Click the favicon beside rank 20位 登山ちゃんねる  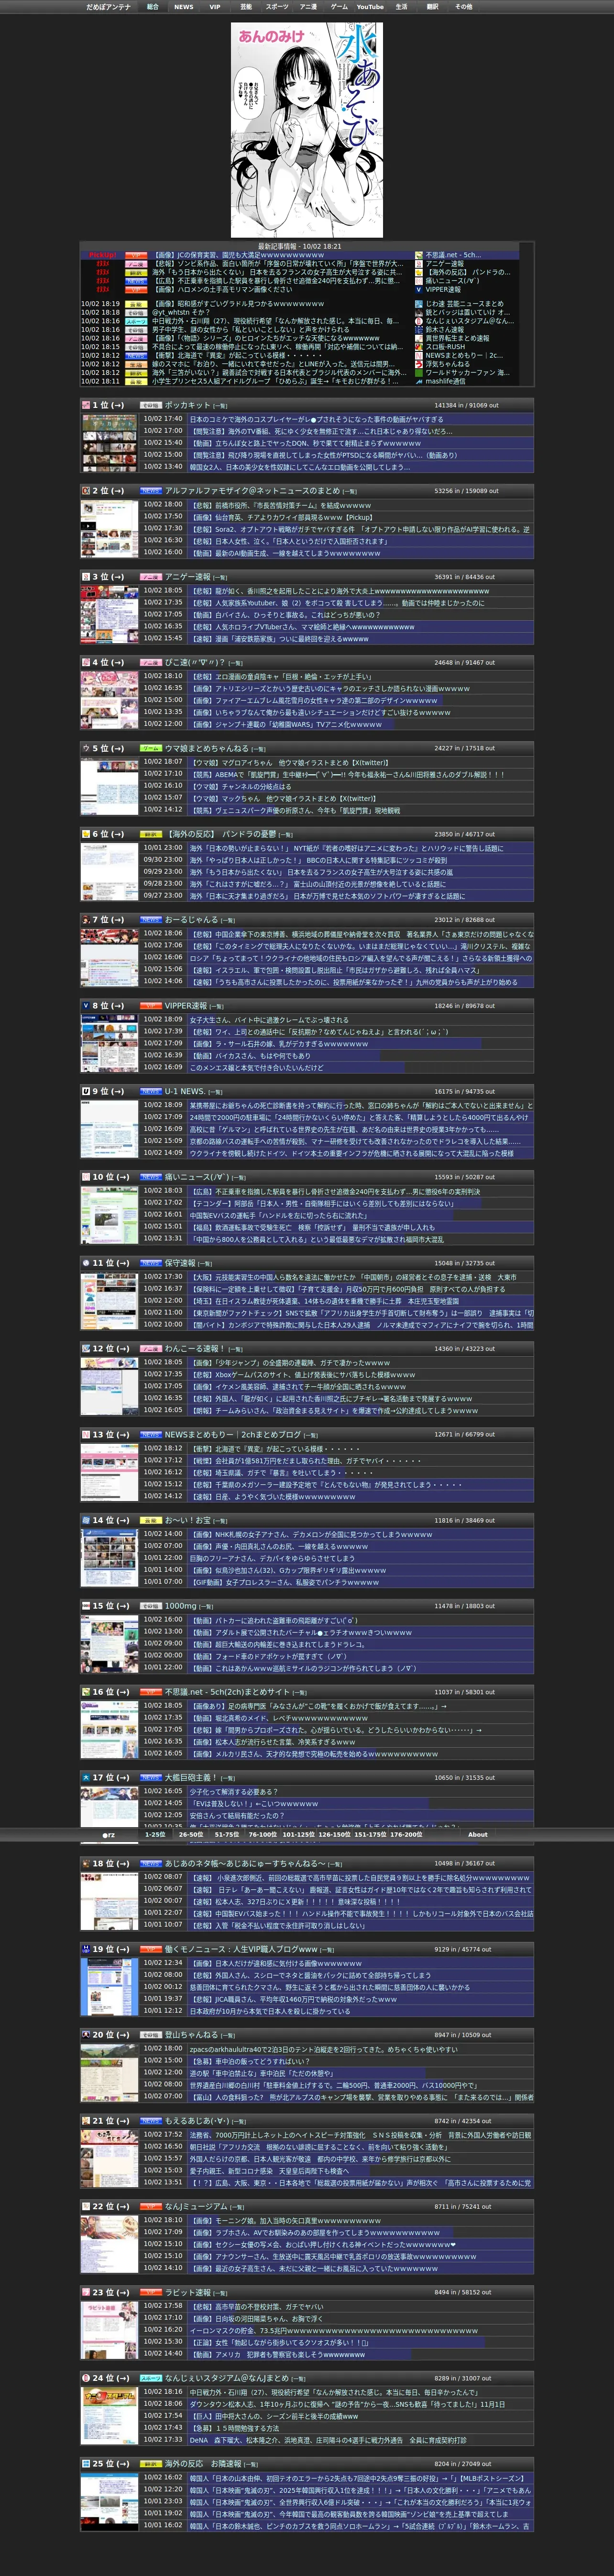point(86,2034)
